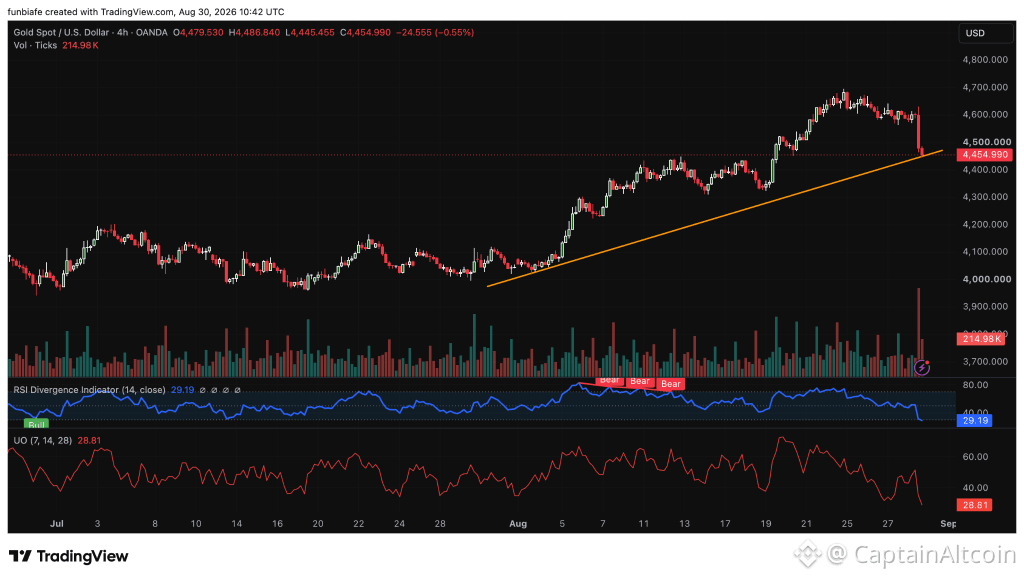Click the 4,600.000 price axis label

985,114
